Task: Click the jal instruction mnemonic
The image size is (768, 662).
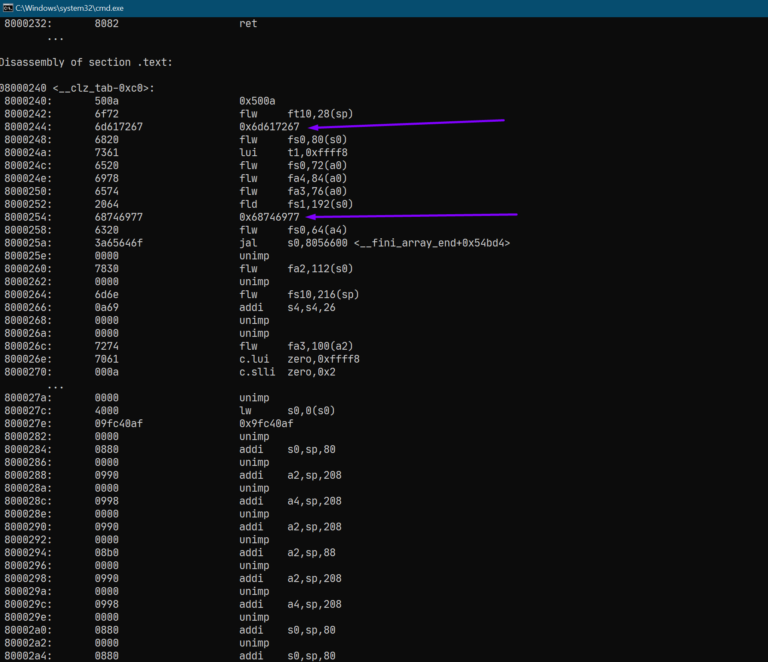Action: (x=248, y=243)
